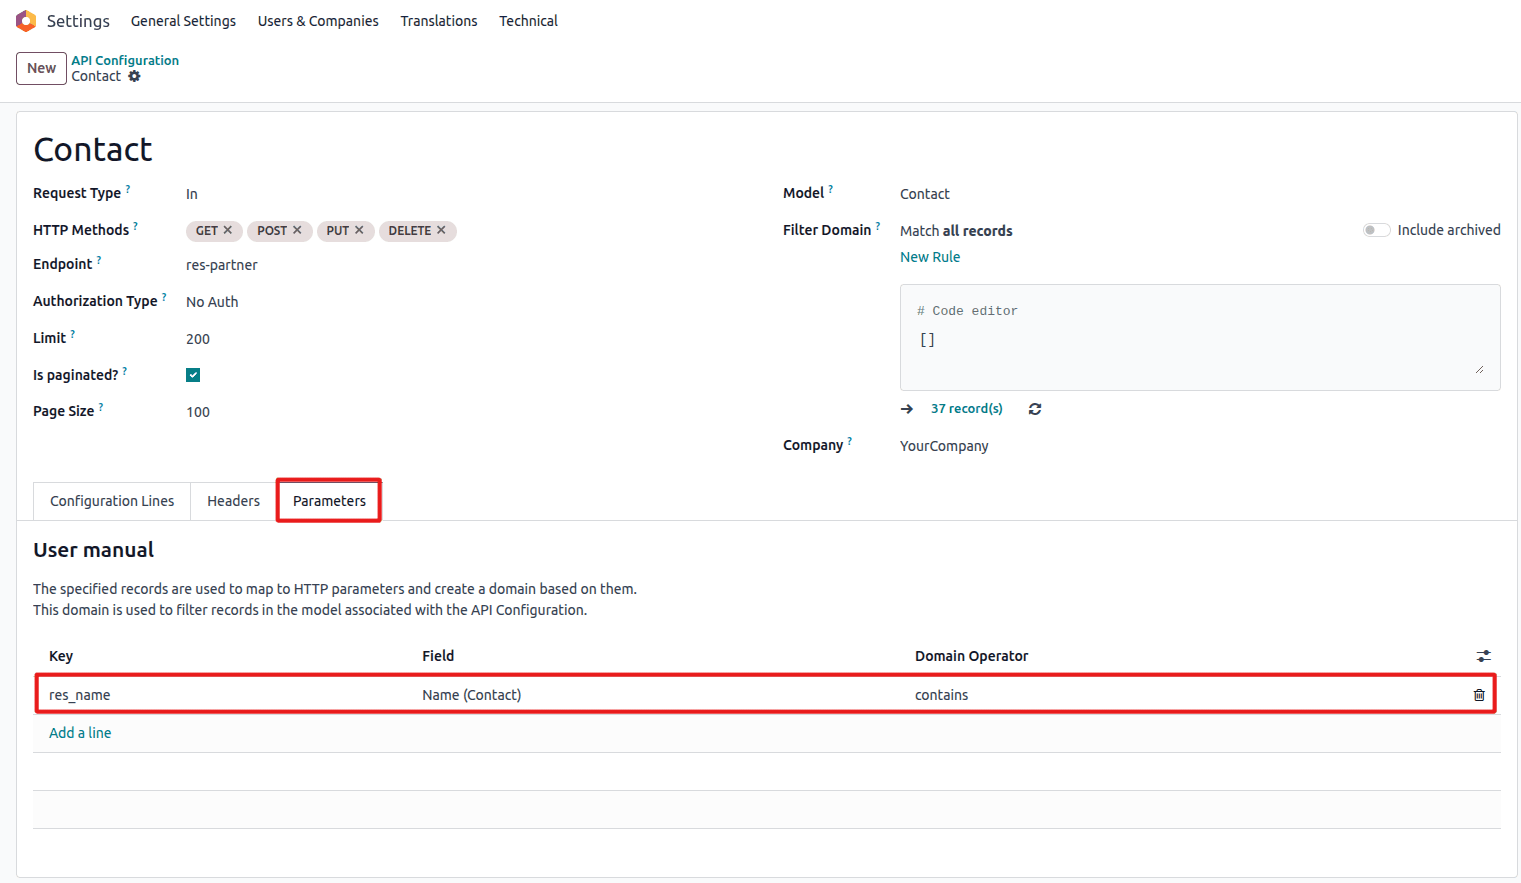
Task: Remove the POST method tag
Action: [297, 230]
